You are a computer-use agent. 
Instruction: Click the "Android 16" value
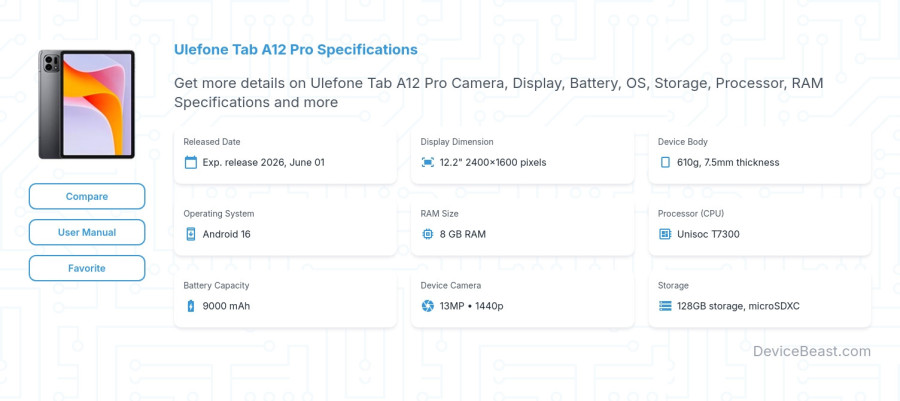coord(226,234)
